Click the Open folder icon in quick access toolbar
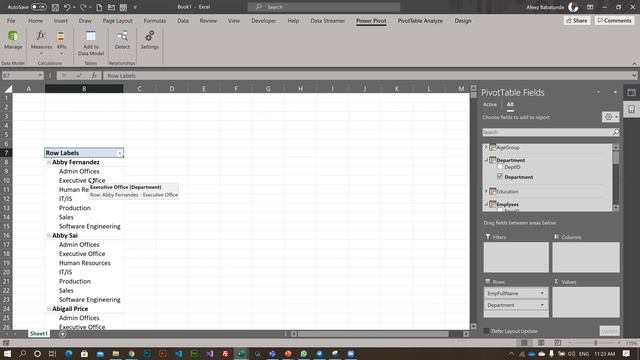 [x=111, y=7]
